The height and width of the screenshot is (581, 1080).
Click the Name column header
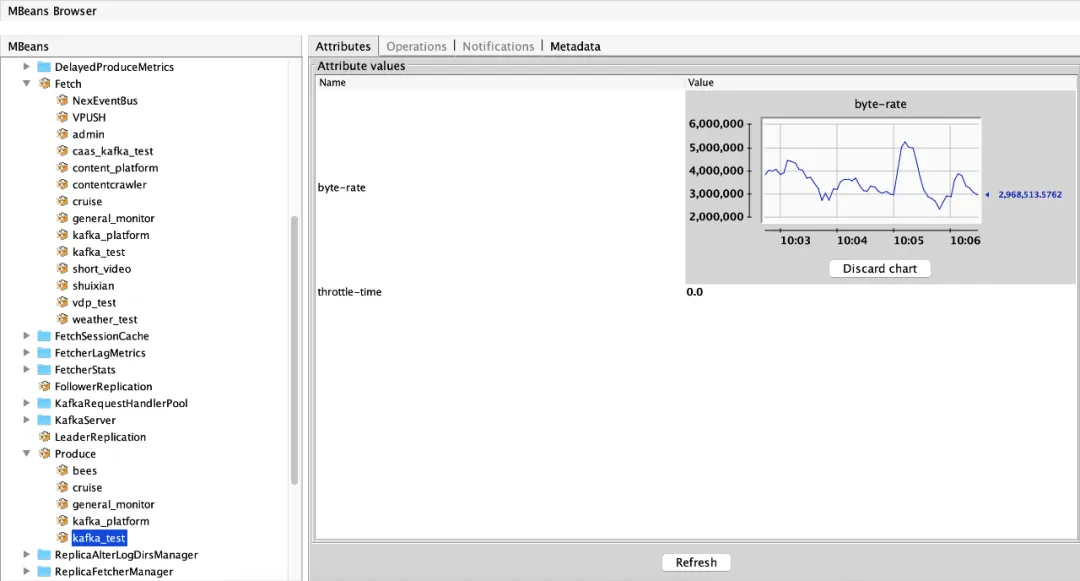point(501,83)
